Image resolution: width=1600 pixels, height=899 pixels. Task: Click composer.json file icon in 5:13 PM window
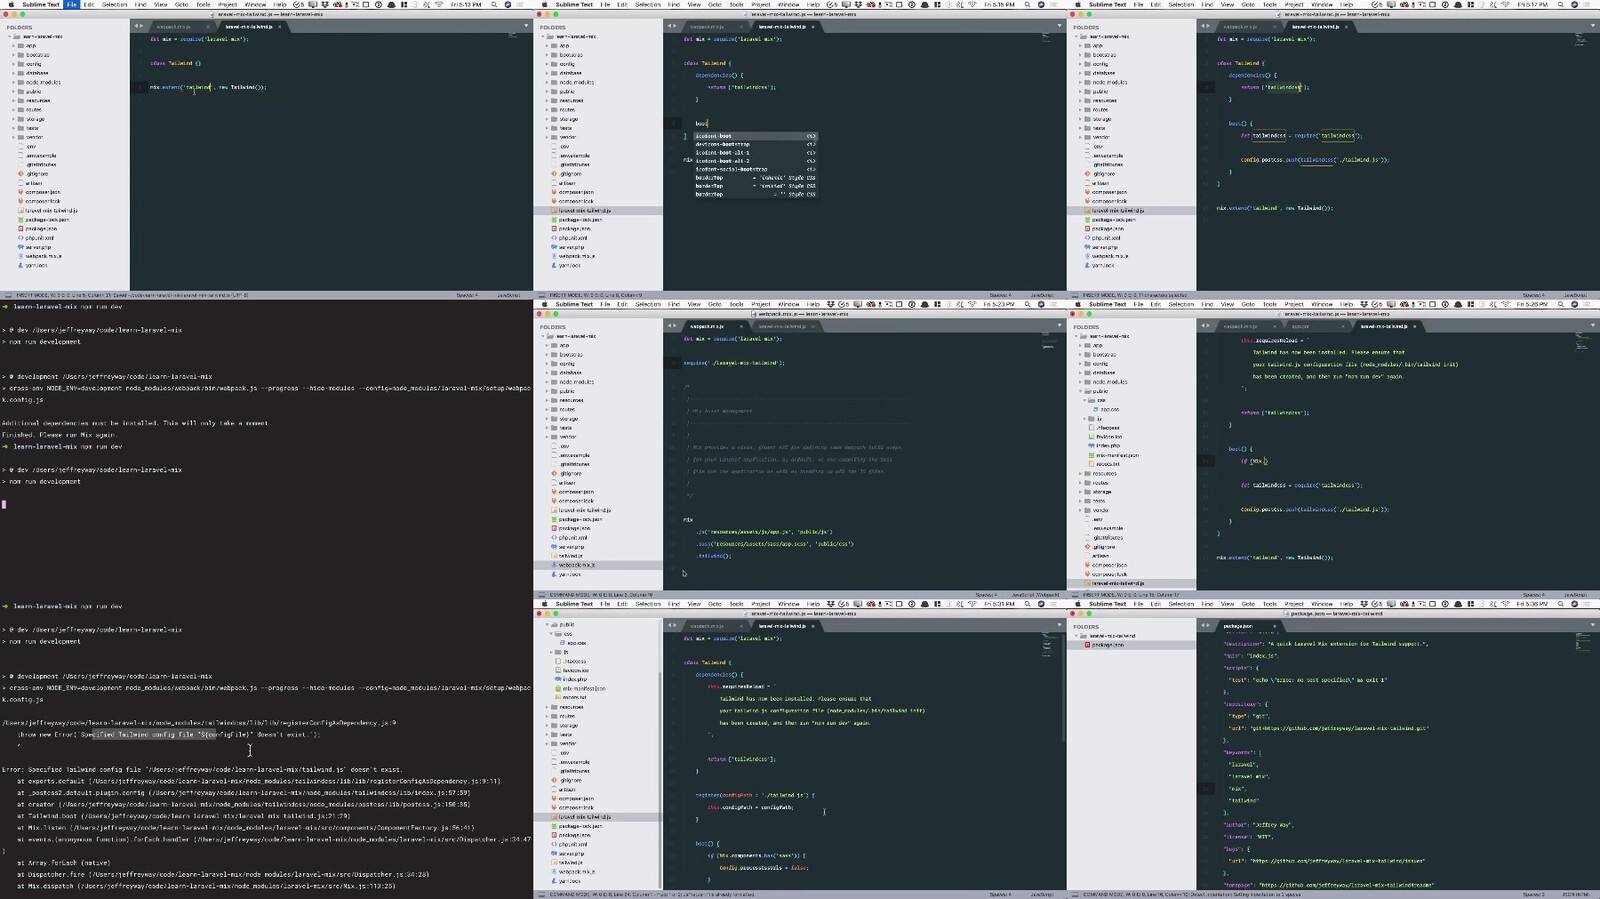(x=21, y=192)
